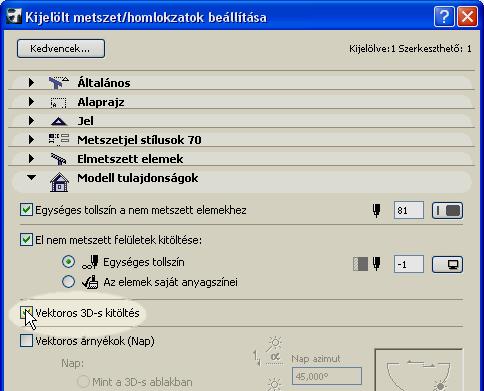The height and width of the screenshot is (391, 484).
Task: Click the Alaprajz floor plan icon
Action: [58, 103]
